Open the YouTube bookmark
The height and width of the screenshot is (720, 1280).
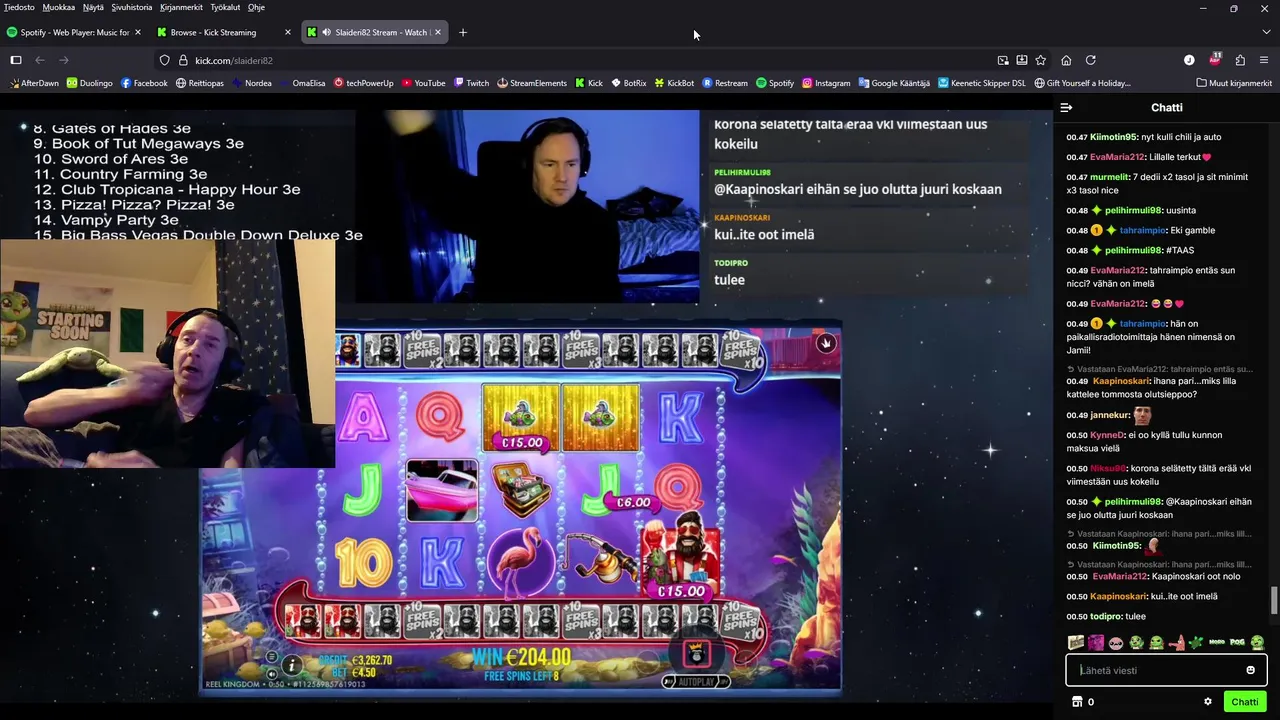tap(423, 83)
